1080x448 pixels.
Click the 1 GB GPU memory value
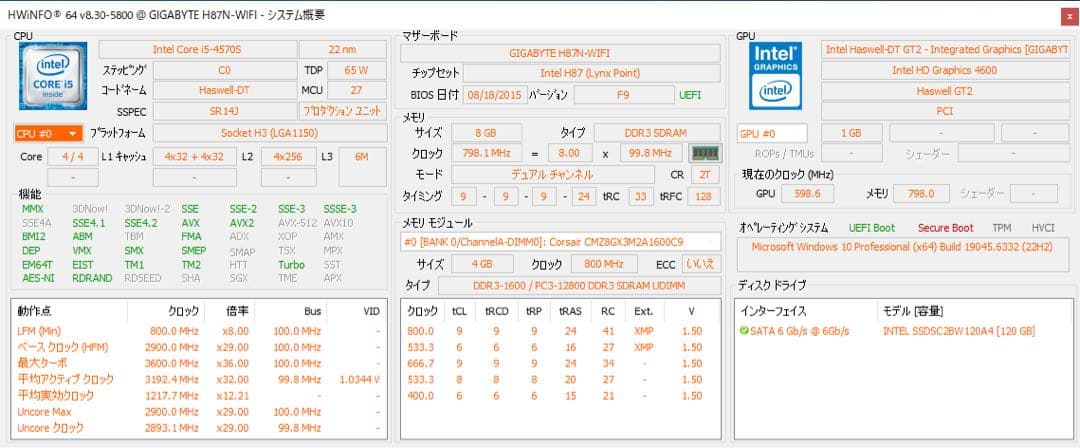coord(851,134)
